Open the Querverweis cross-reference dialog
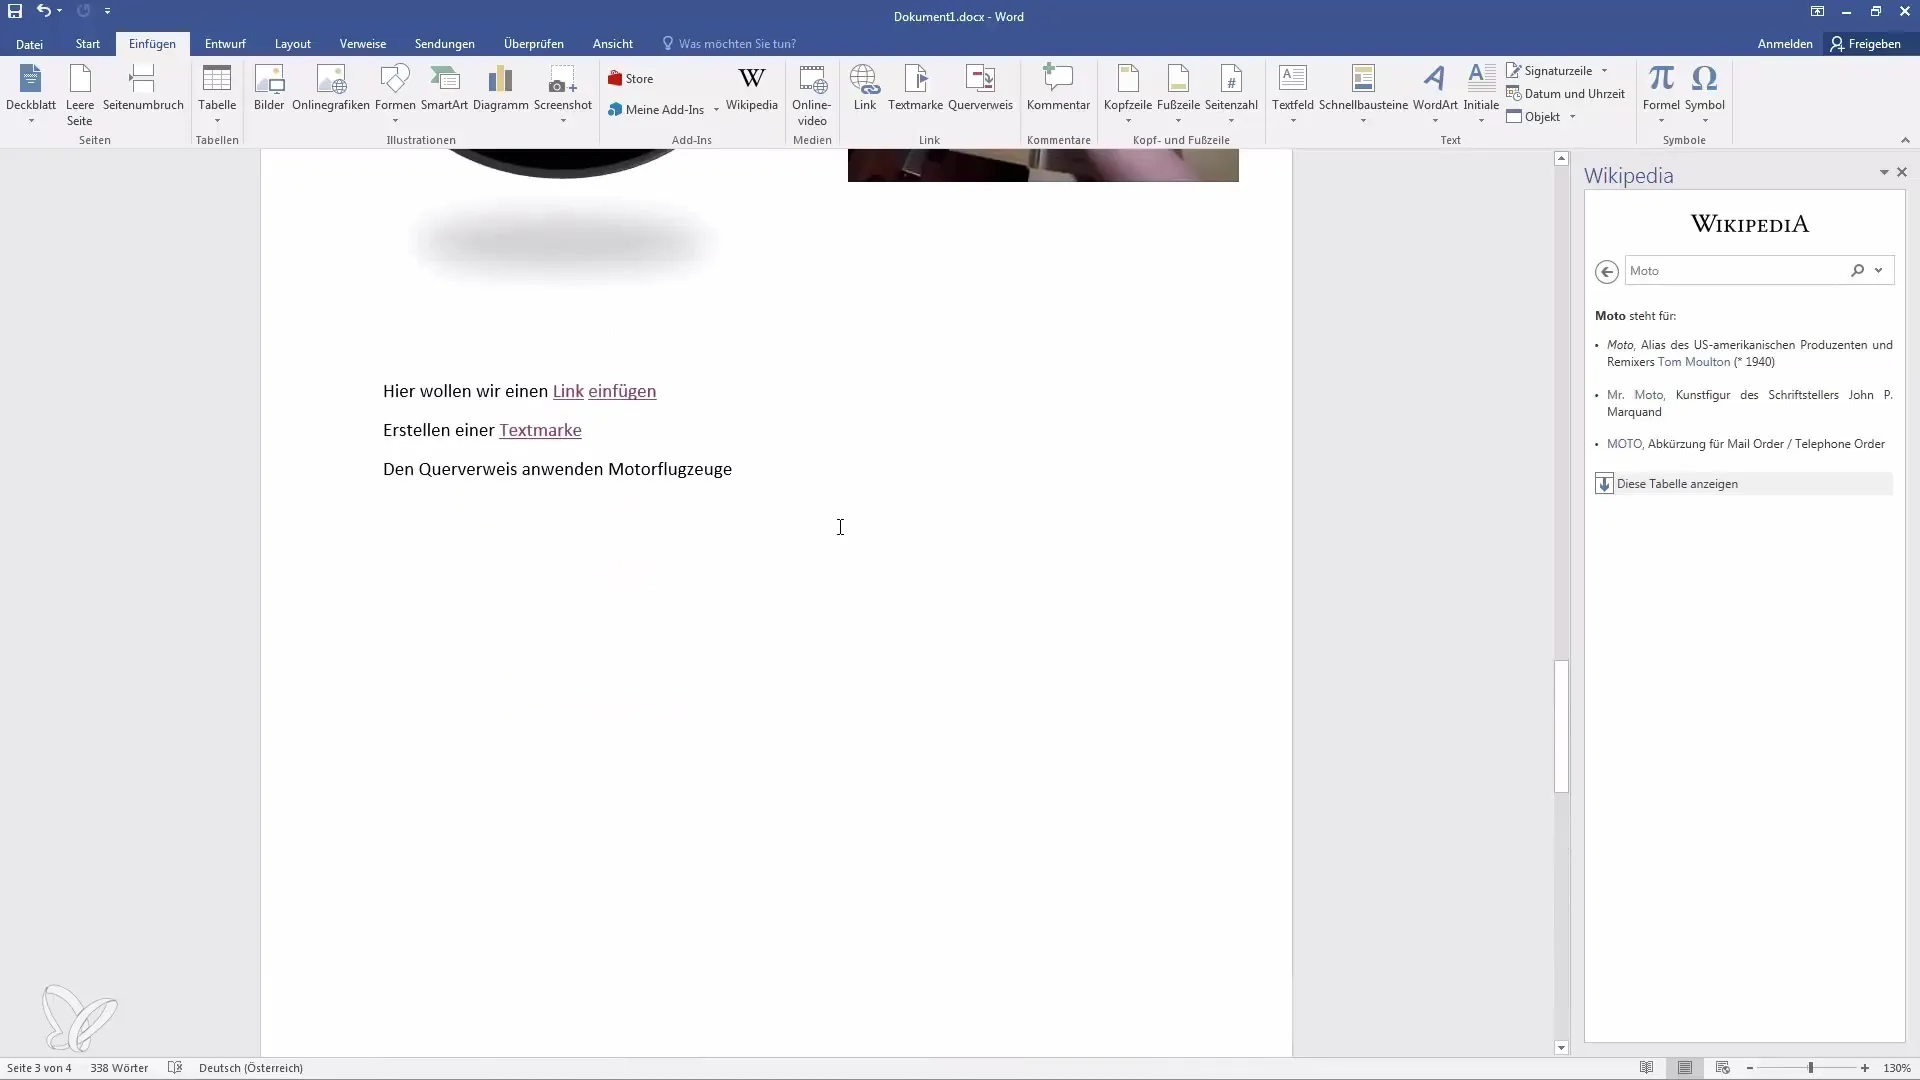 point(980,88)
